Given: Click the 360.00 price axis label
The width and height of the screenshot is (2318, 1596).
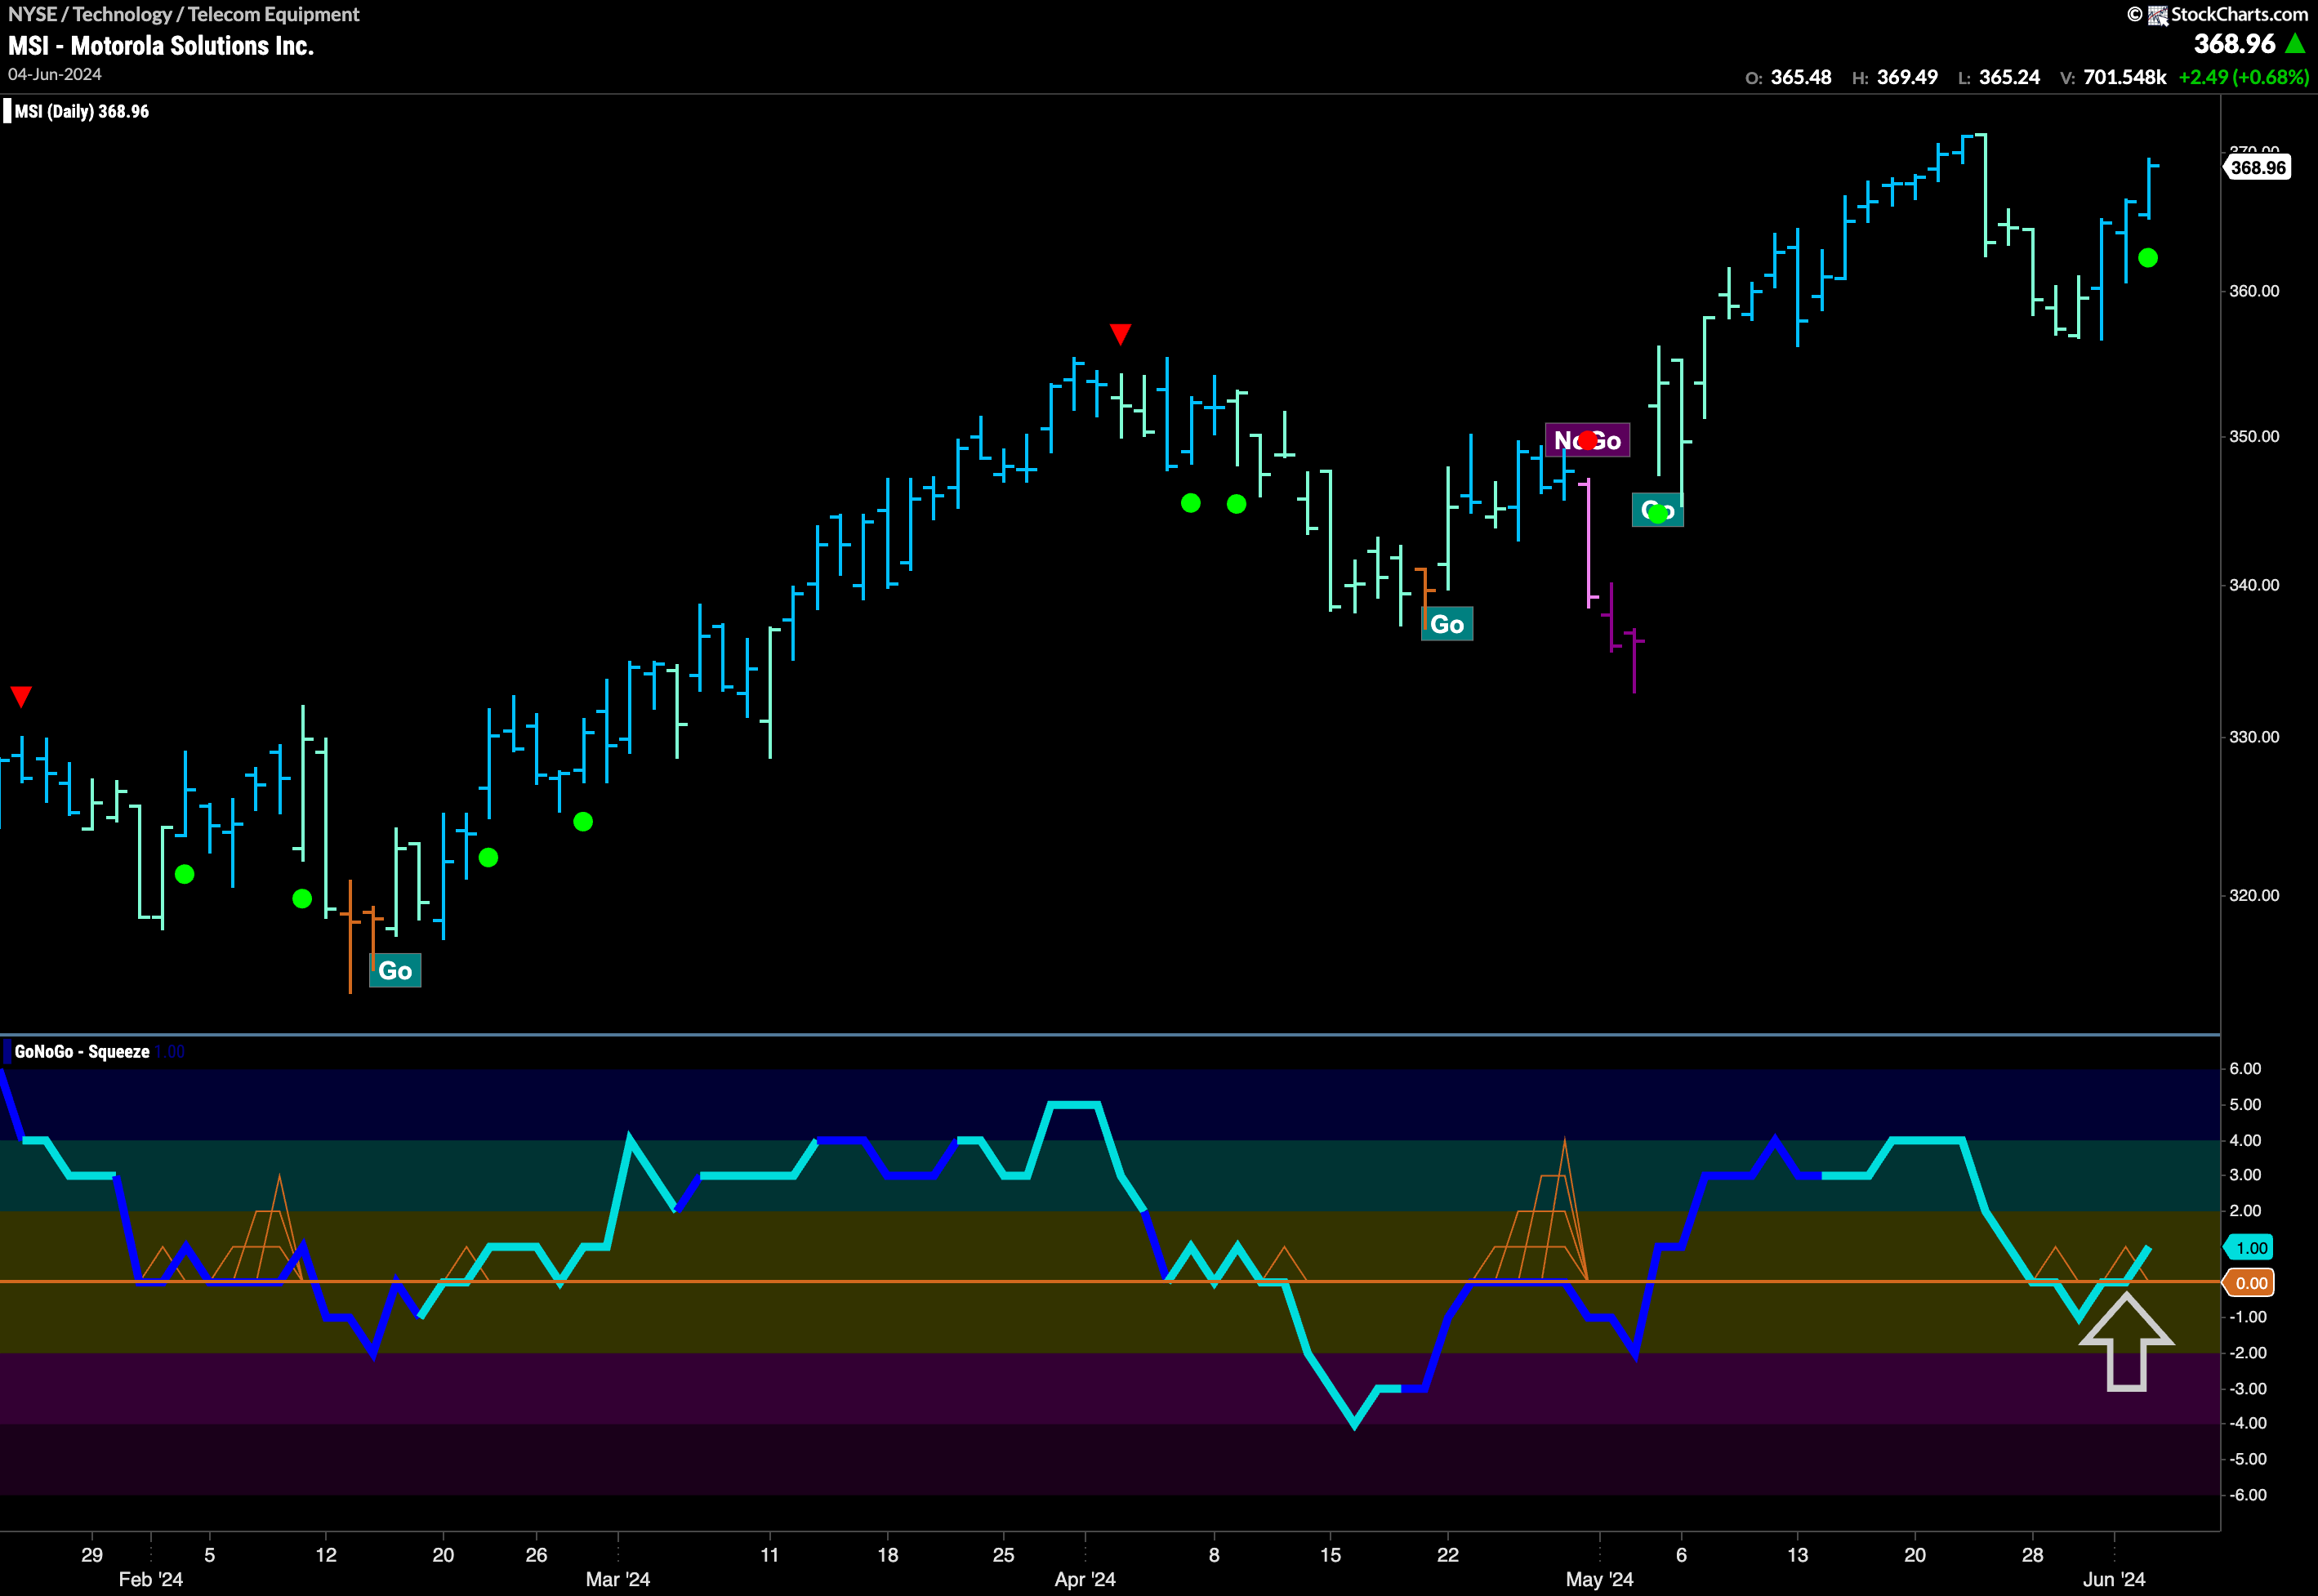Looking at the screenshot, I should (x=2254, y=291).
